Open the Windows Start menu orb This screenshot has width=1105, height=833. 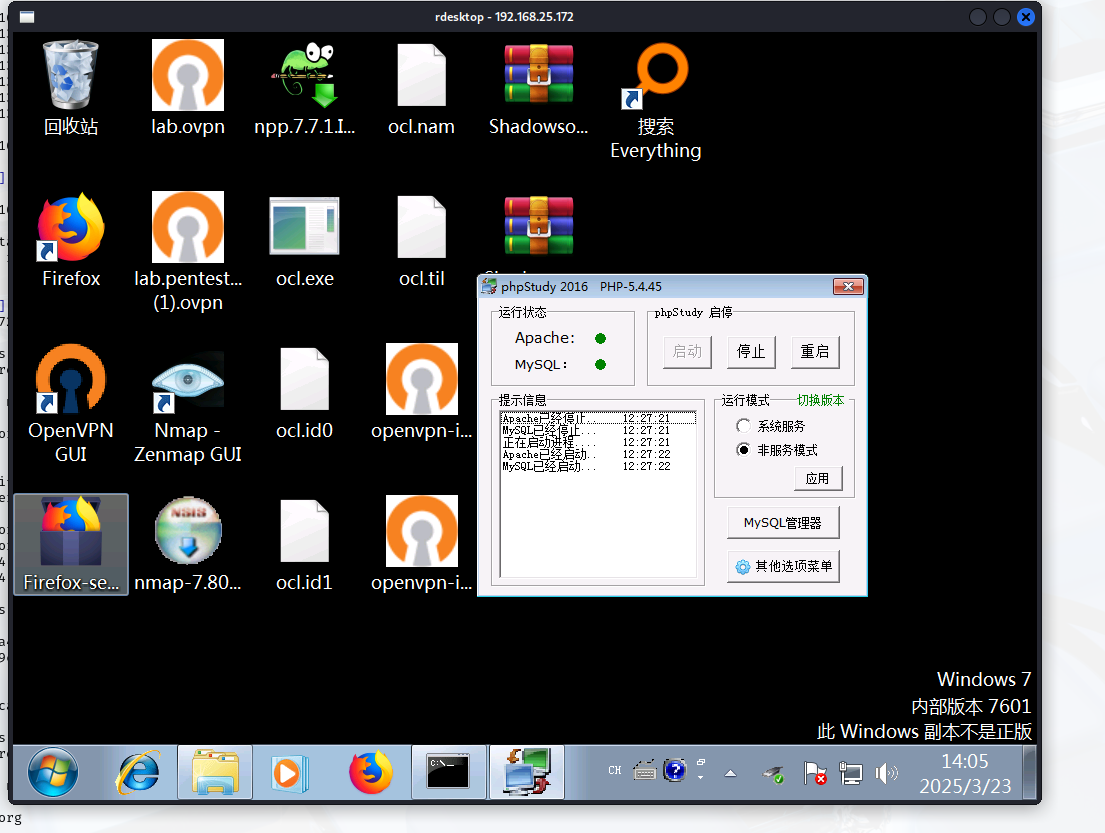[x=53, y=772]
